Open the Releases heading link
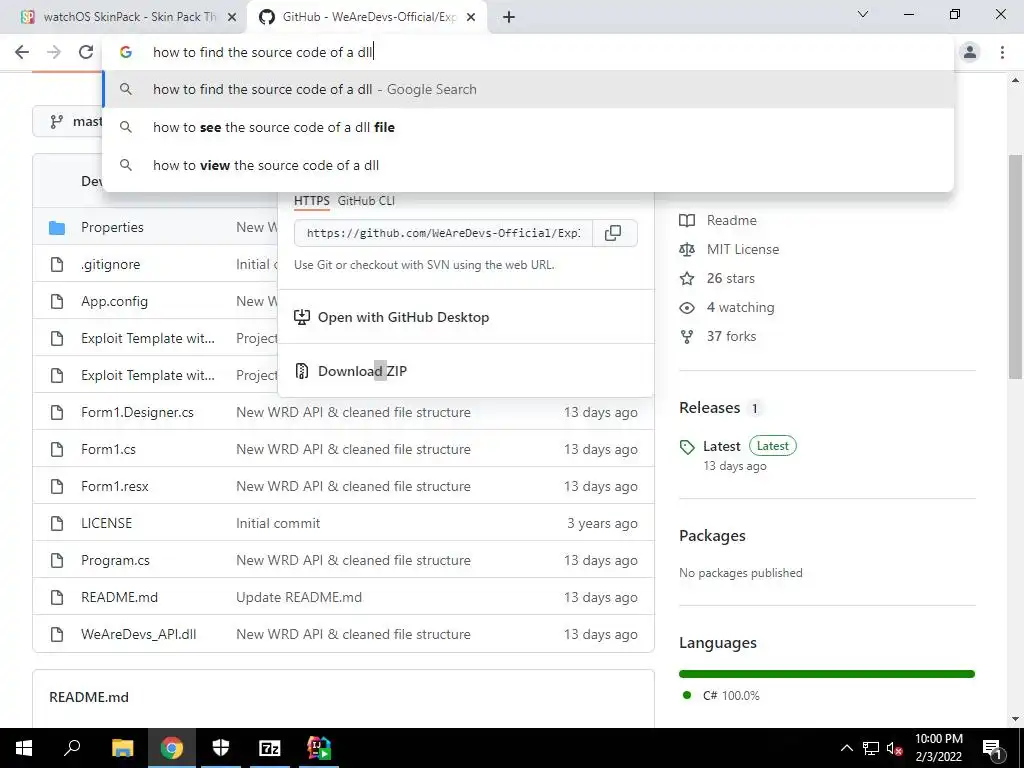The height and width of the screenshot is (768, 1024). click(710, 408)
